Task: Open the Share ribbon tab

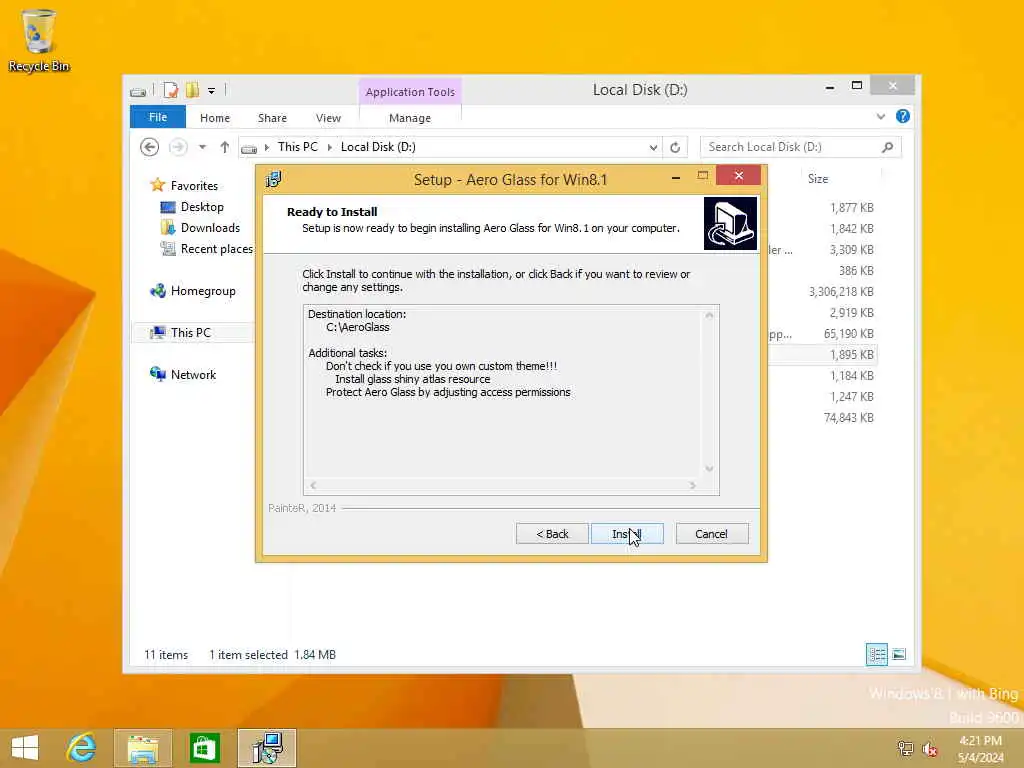Action: point(272,118)
